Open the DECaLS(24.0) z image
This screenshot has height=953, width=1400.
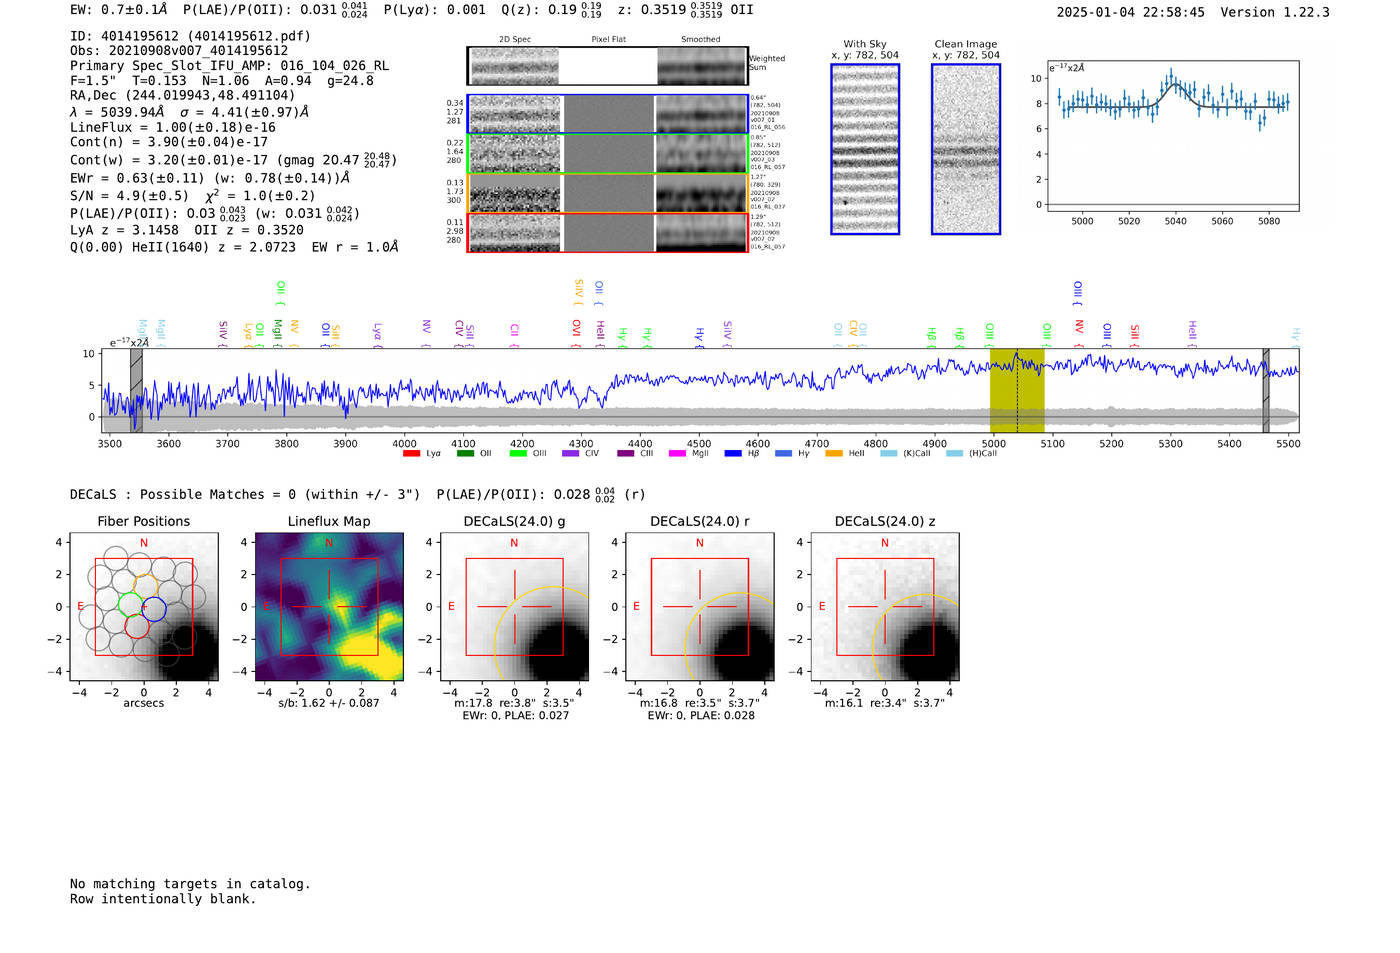click(x=885, y=607)
